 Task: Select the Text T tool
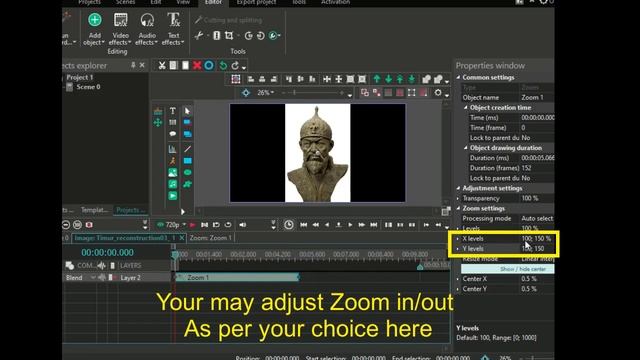[173, 111]
